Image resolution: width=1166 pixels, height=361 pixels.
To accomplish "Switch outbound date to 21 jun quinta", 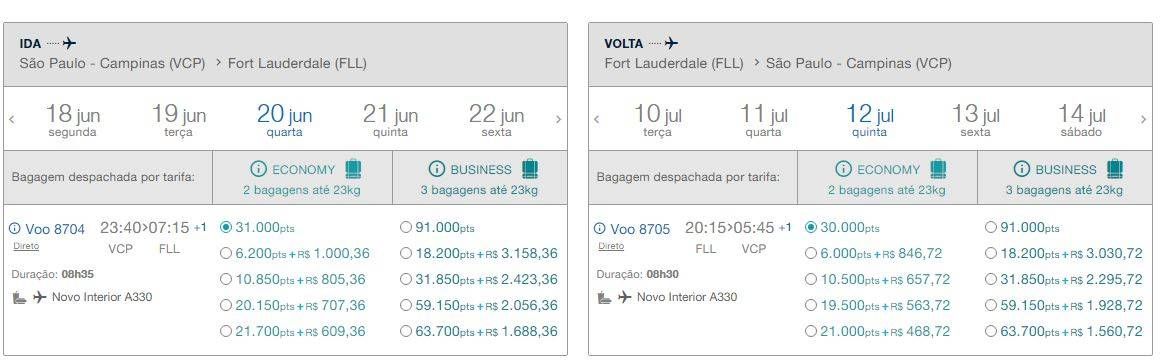I will pos(390,121).
